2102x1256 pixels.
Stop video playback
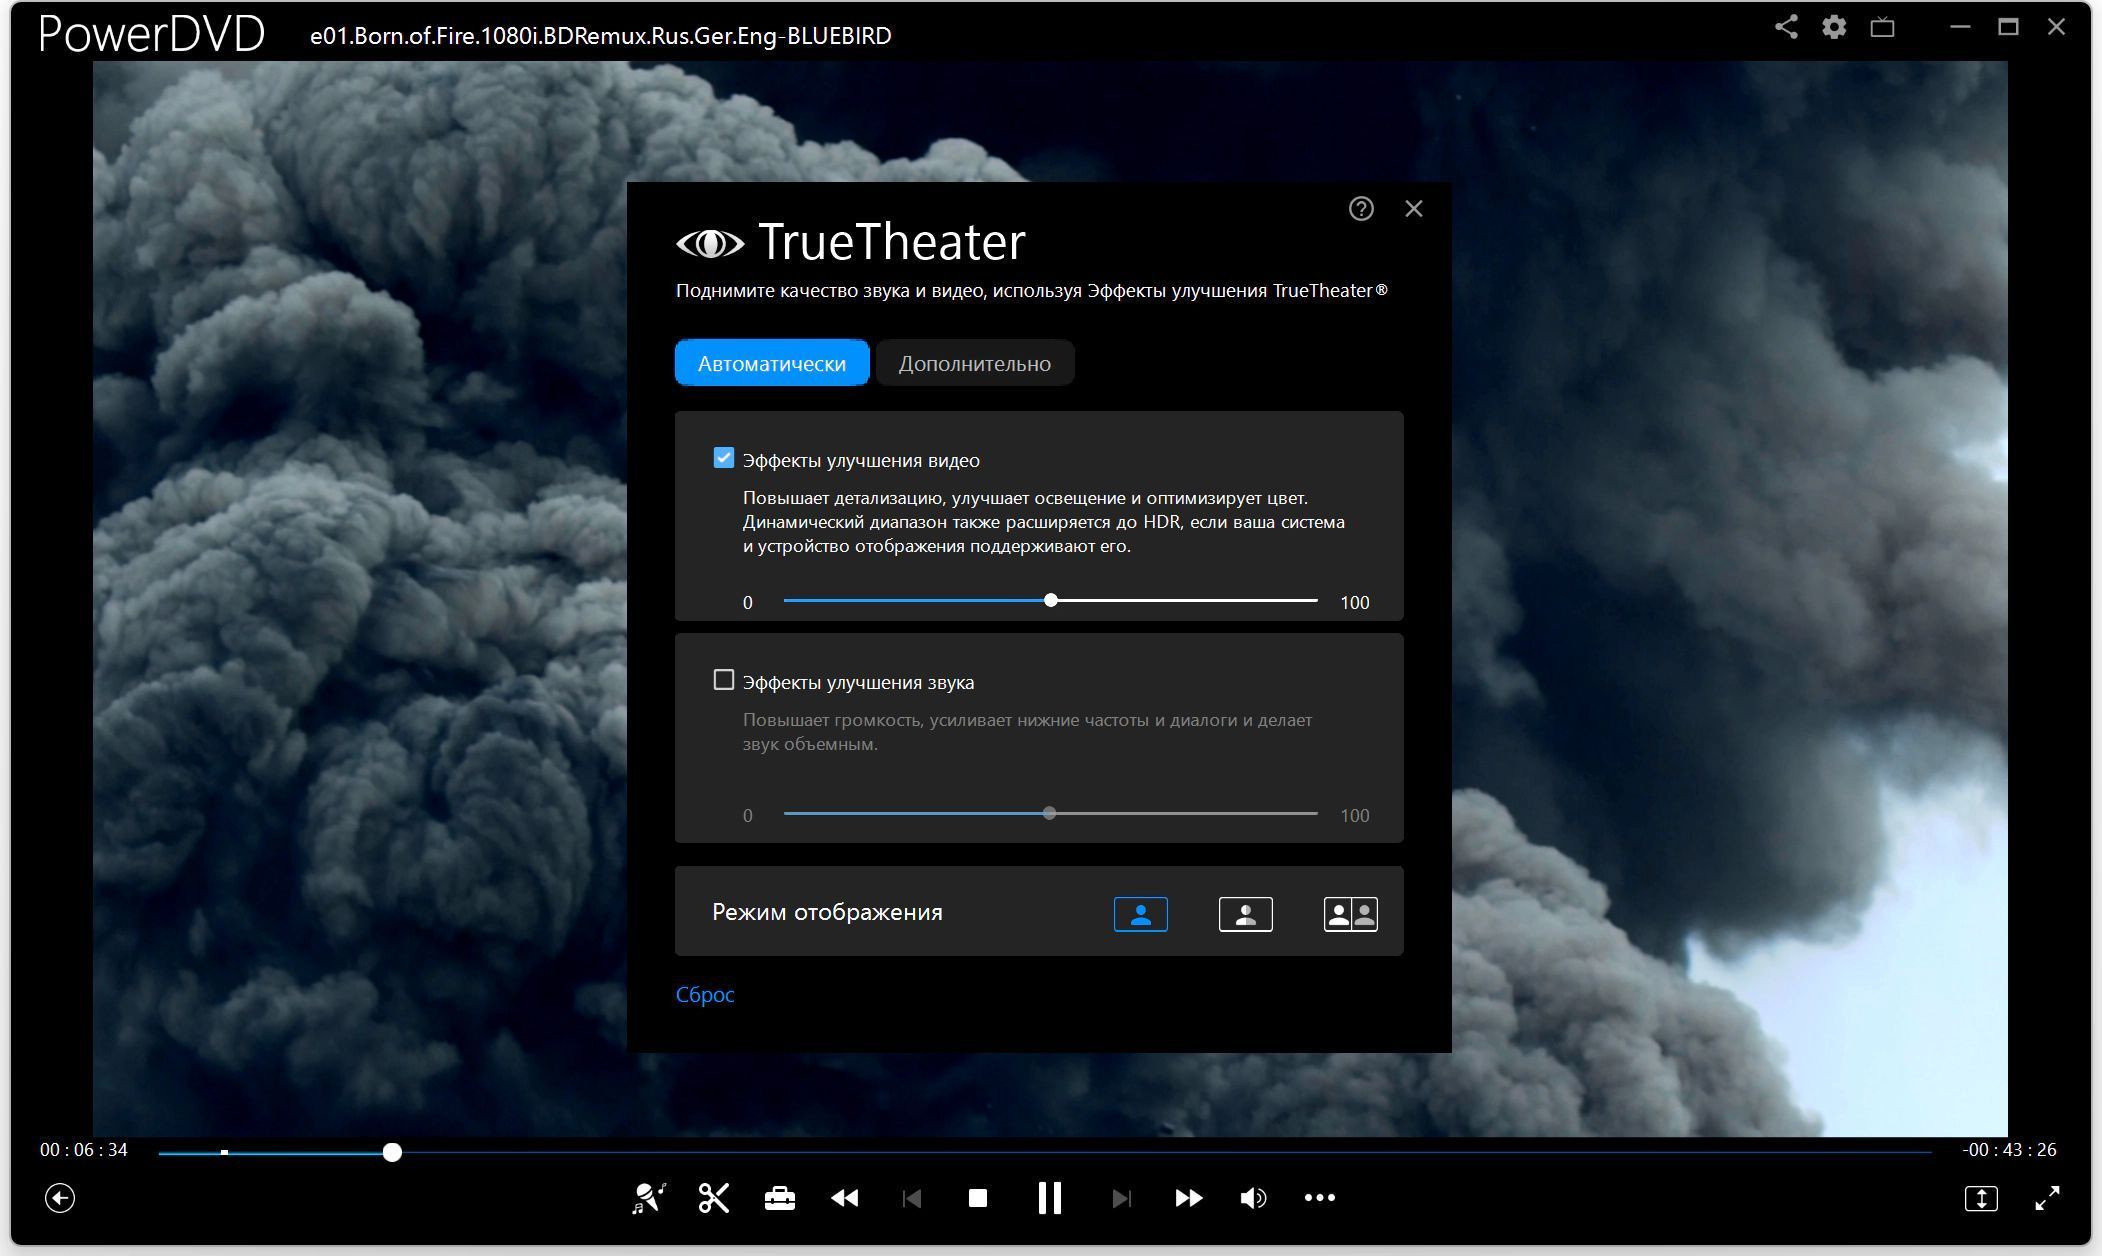click(978, 1198)
